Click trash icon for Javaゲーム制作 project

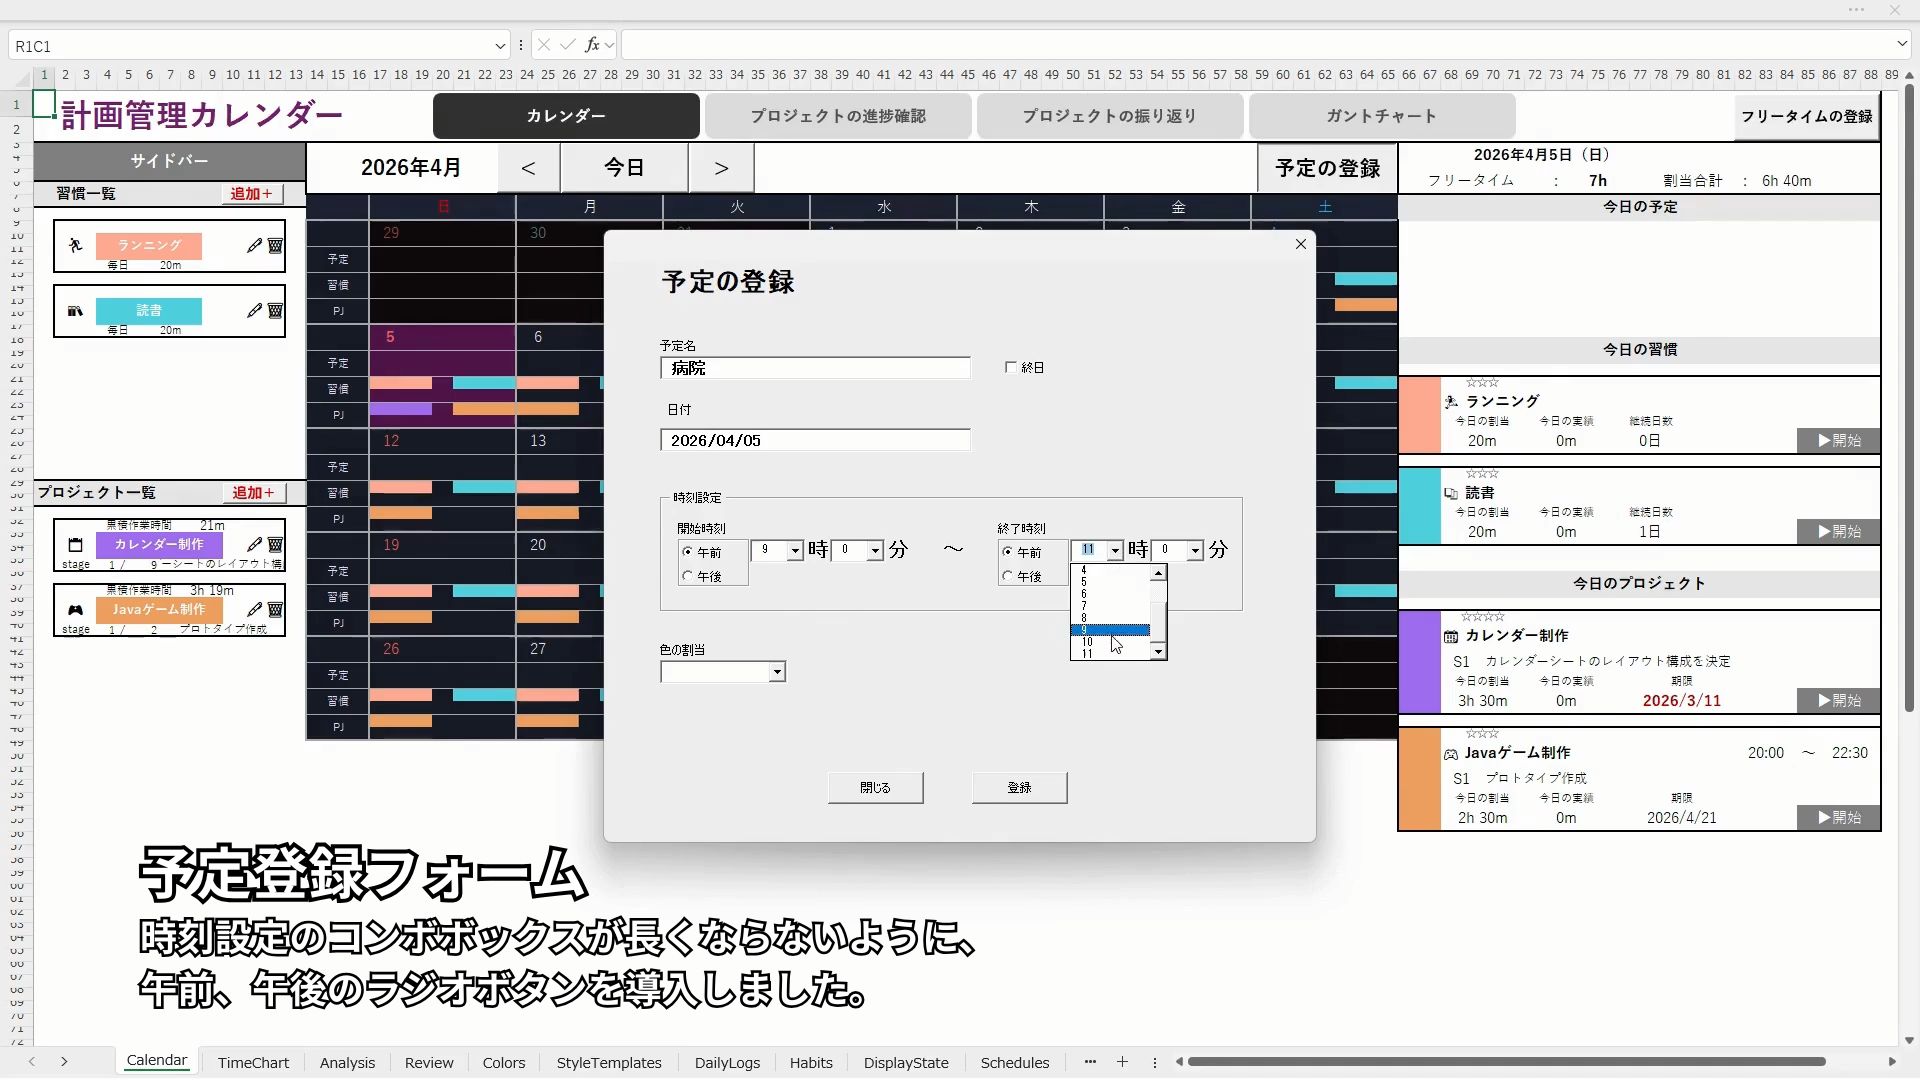(x=275, y=610)
